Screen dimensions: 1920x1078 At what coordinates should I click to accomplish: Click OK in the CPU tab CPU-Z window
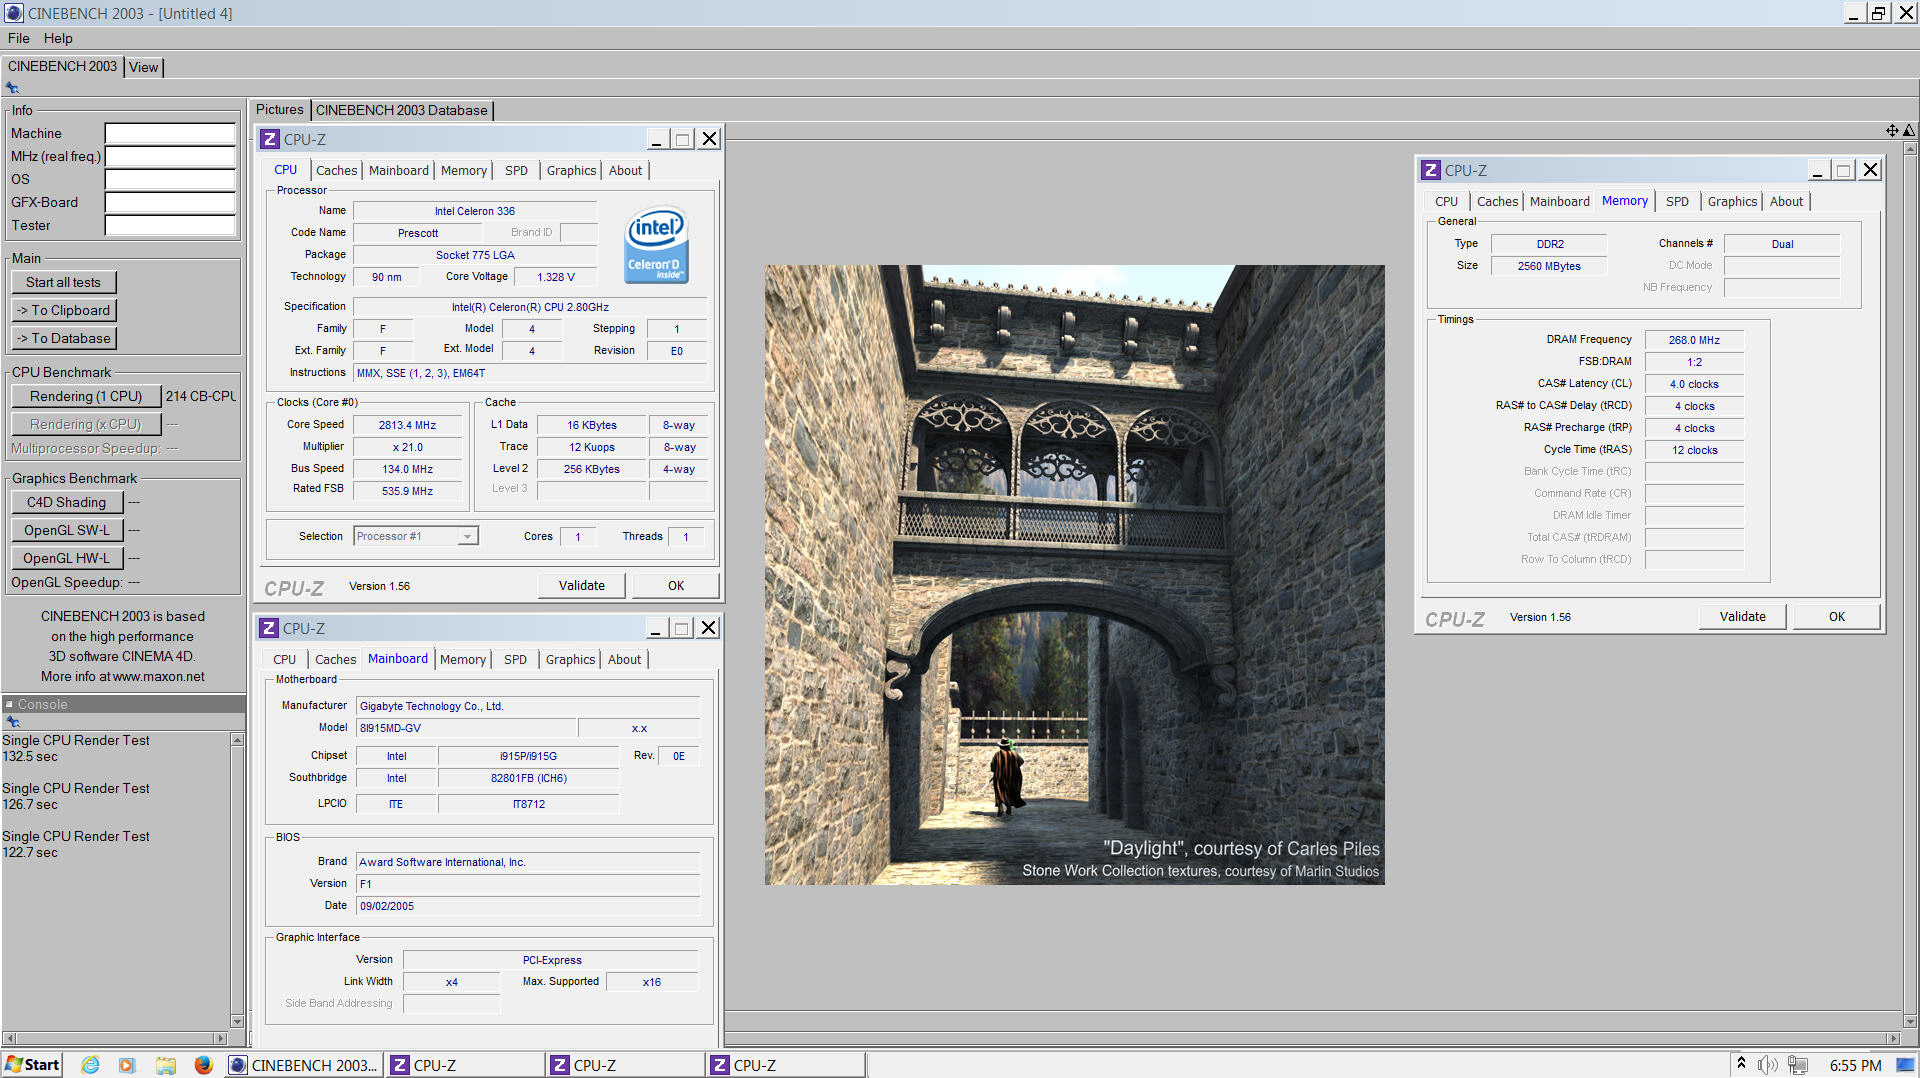click(676, 586)
